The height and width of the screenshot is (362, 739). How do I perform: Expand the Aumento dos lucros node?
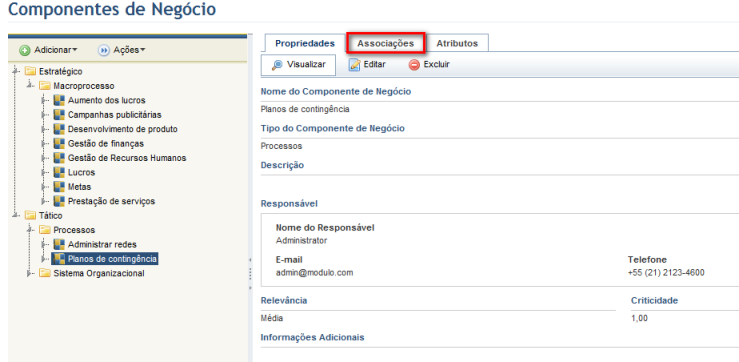point(45,100)
